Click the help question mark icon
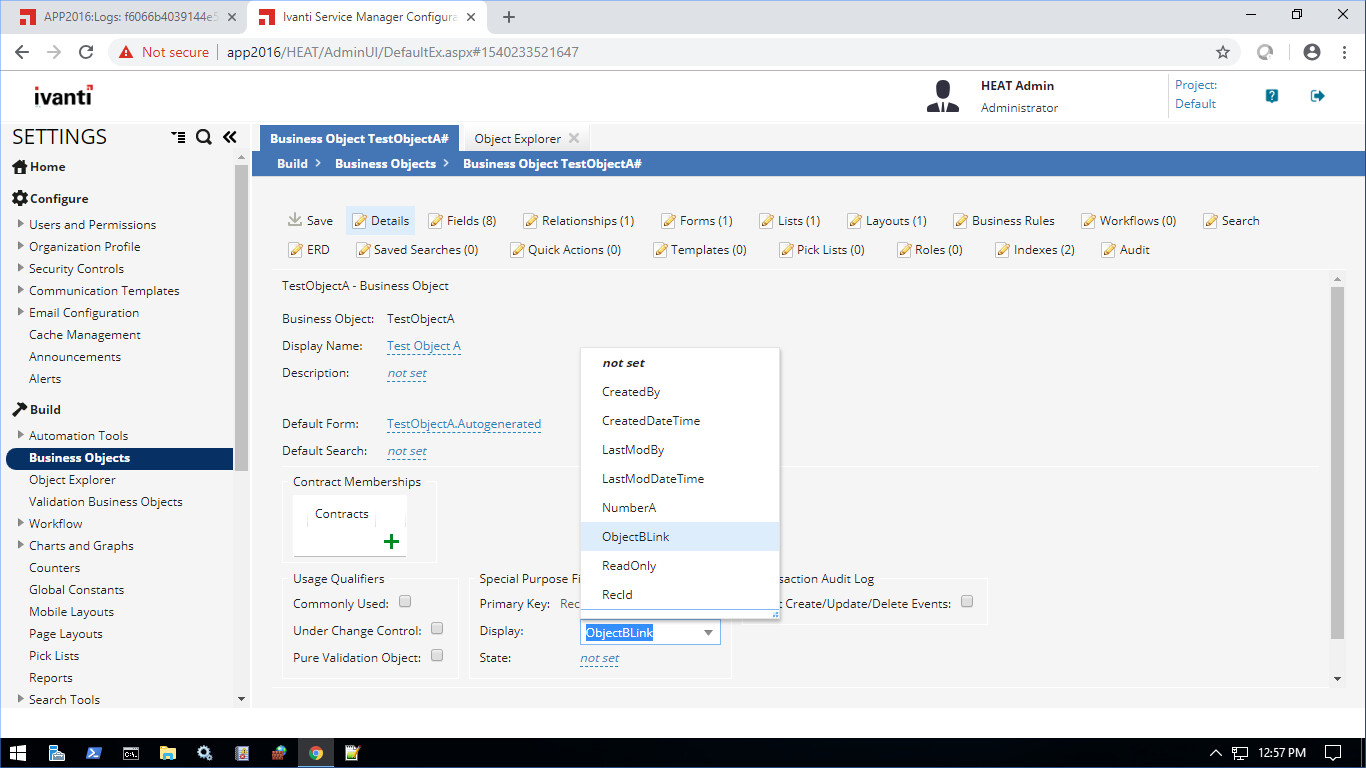The width and height of the screenshot is (1366, 768). coord(1270,95)
